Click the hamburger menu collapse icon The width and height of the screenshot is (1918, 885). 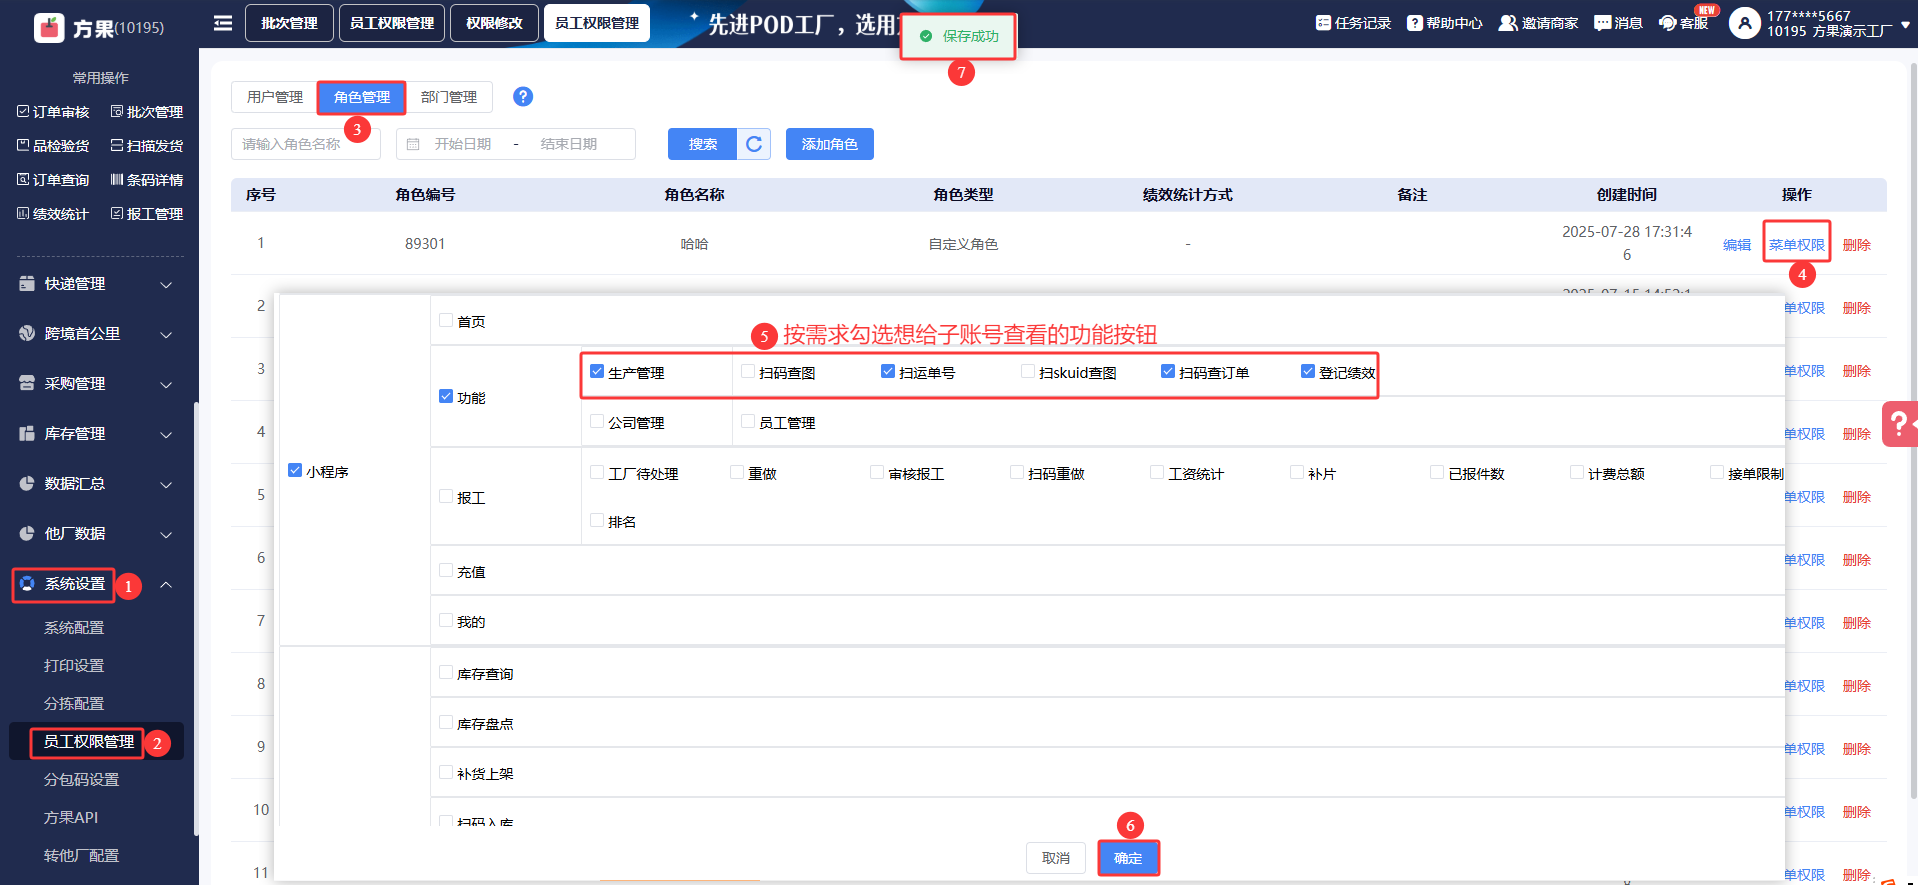pos(223,23)
